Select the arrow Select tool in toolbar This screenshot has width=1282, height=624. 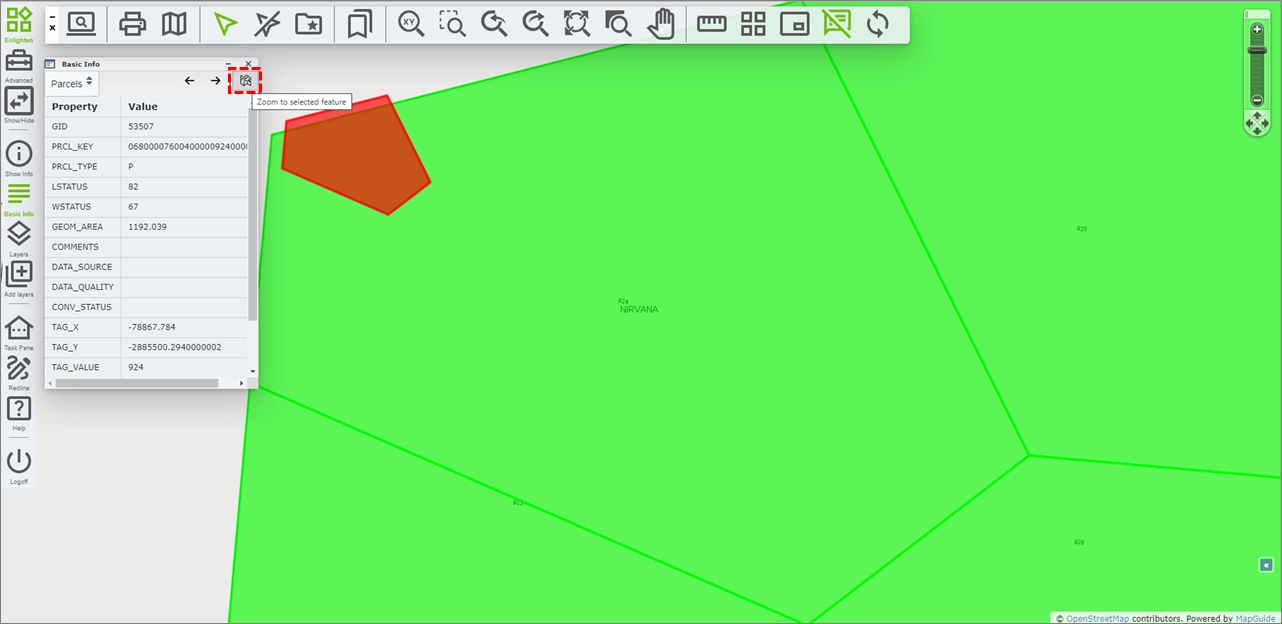pos(226,24)
